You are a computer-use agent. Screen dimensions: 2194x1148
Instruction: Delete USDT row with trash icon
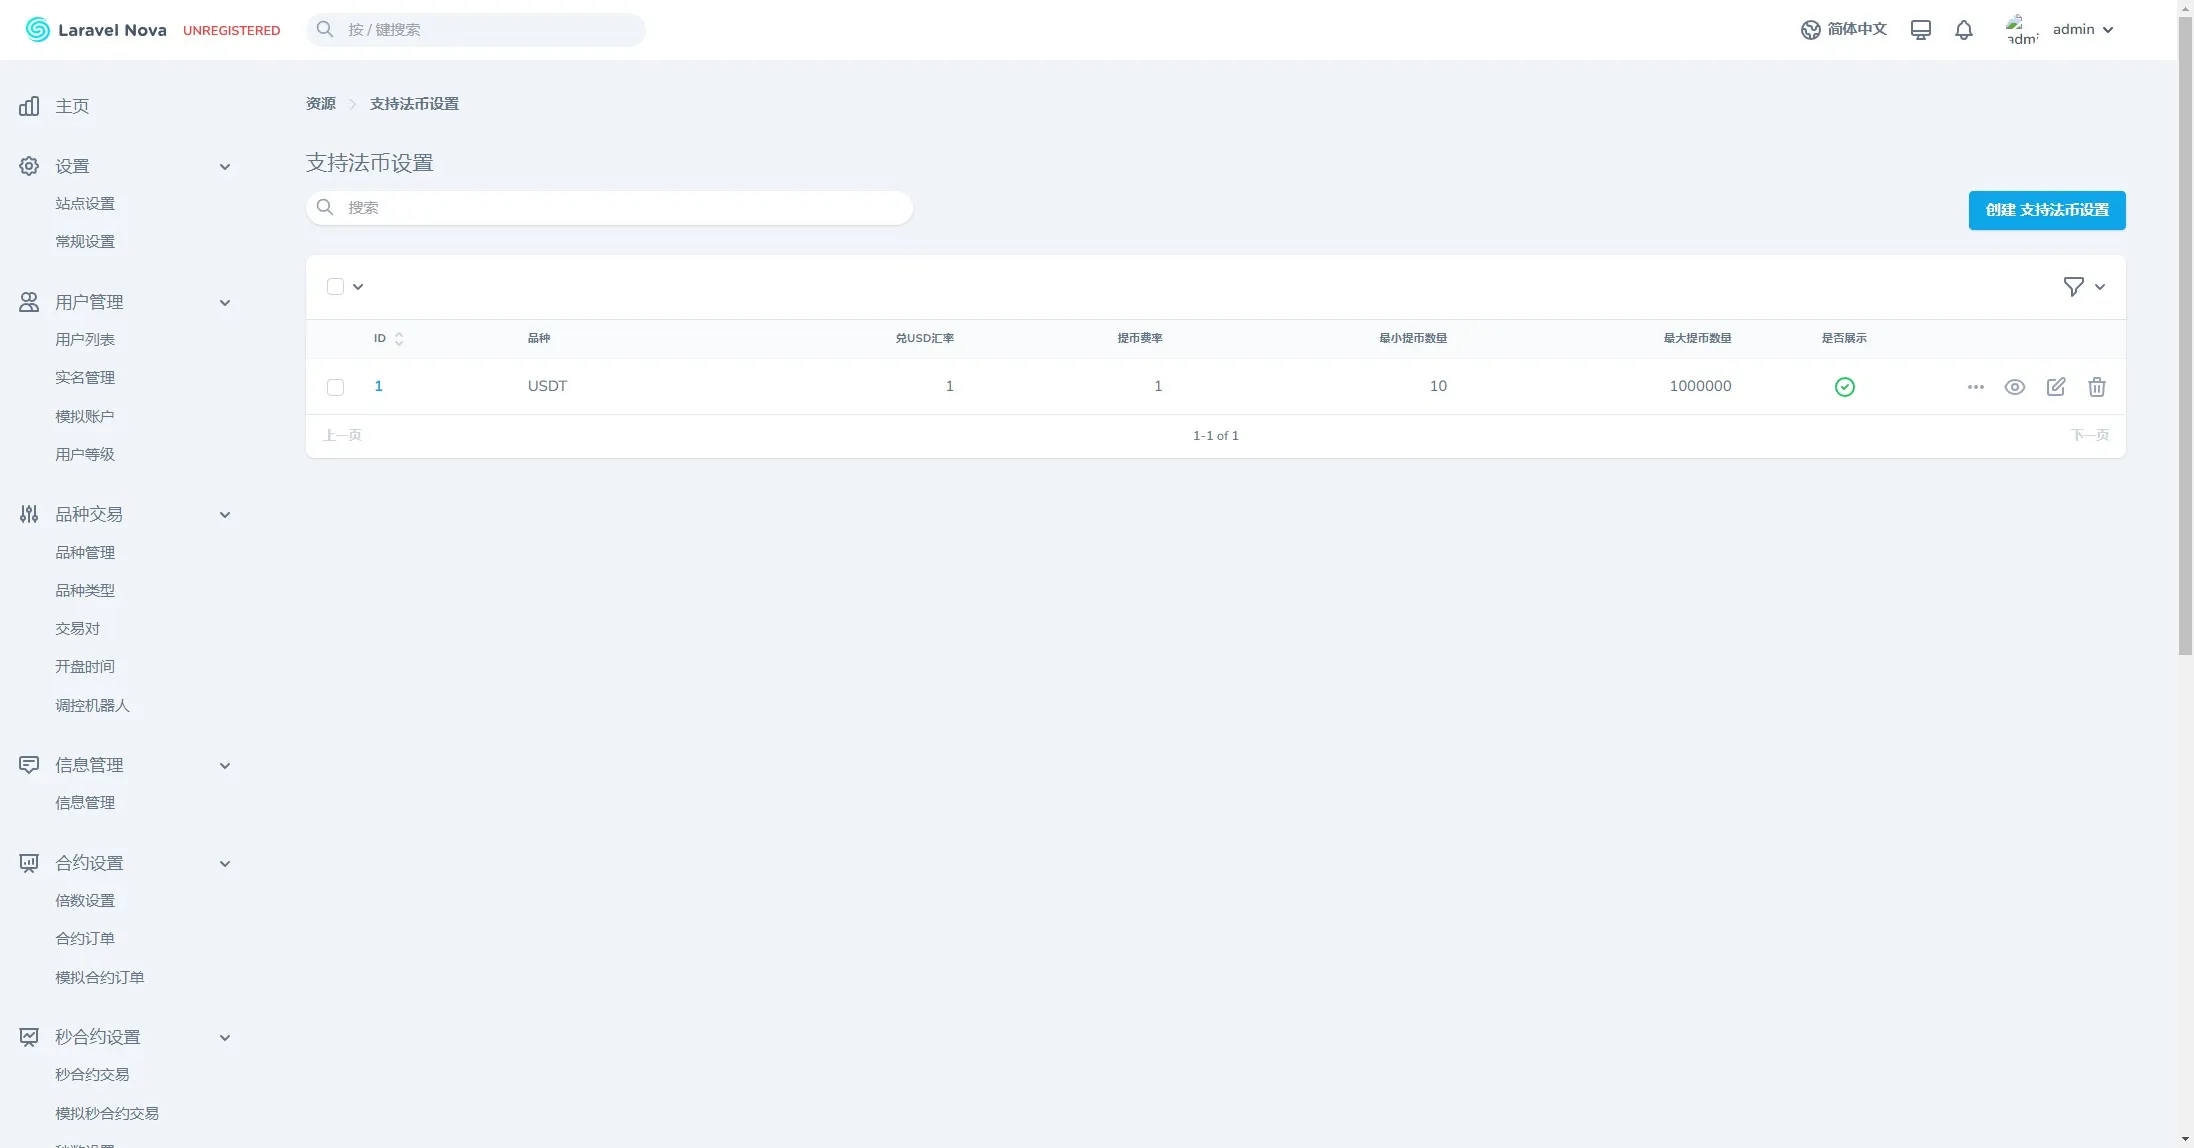pyautogui.click(x=2096, y=387)
